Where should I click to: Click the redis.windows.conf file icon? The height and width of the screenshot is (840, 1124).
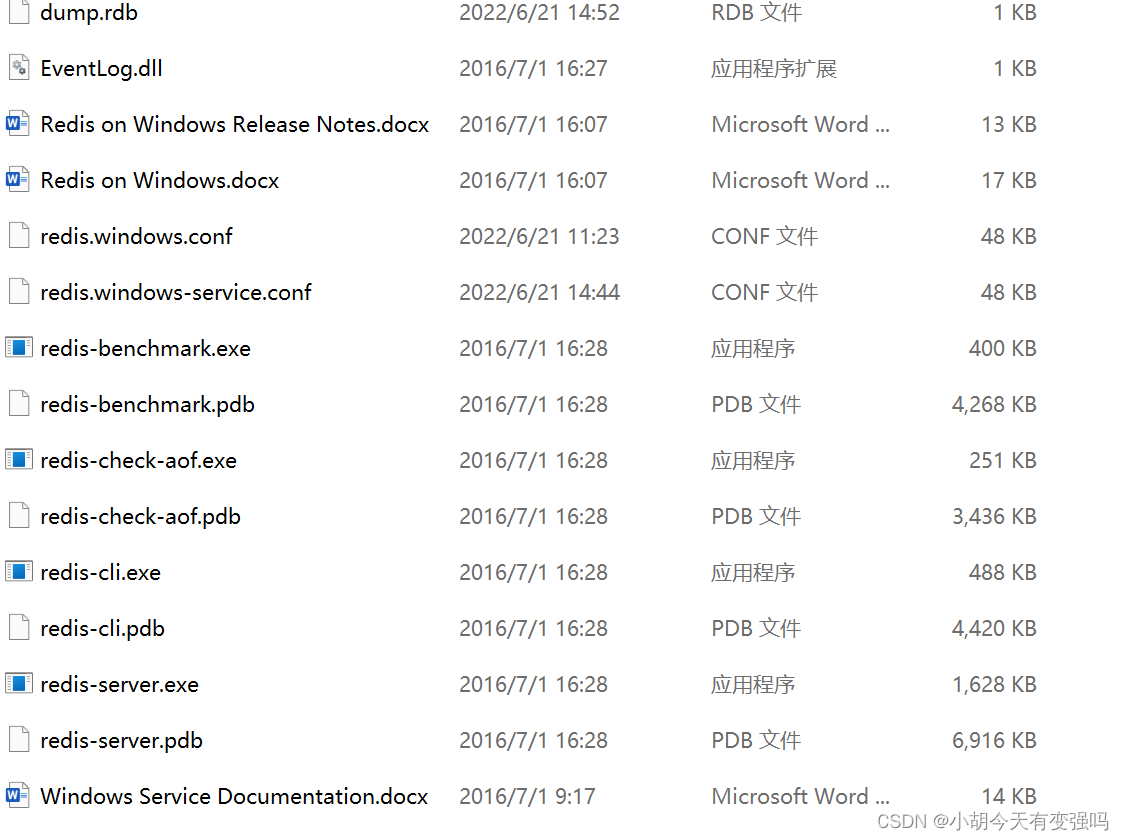[19, 237]
